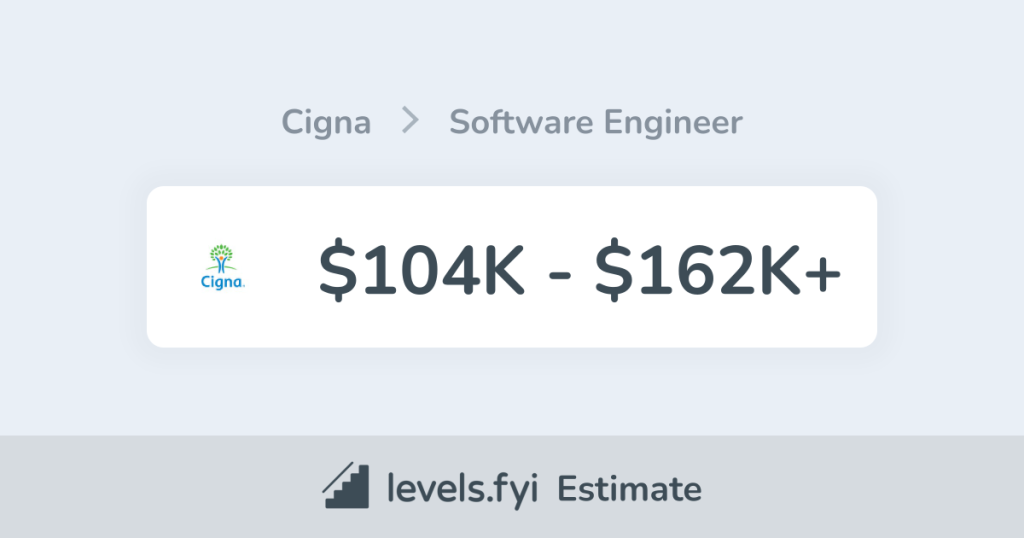Click the breadcrumb chevron arrow

coord(410,122)
